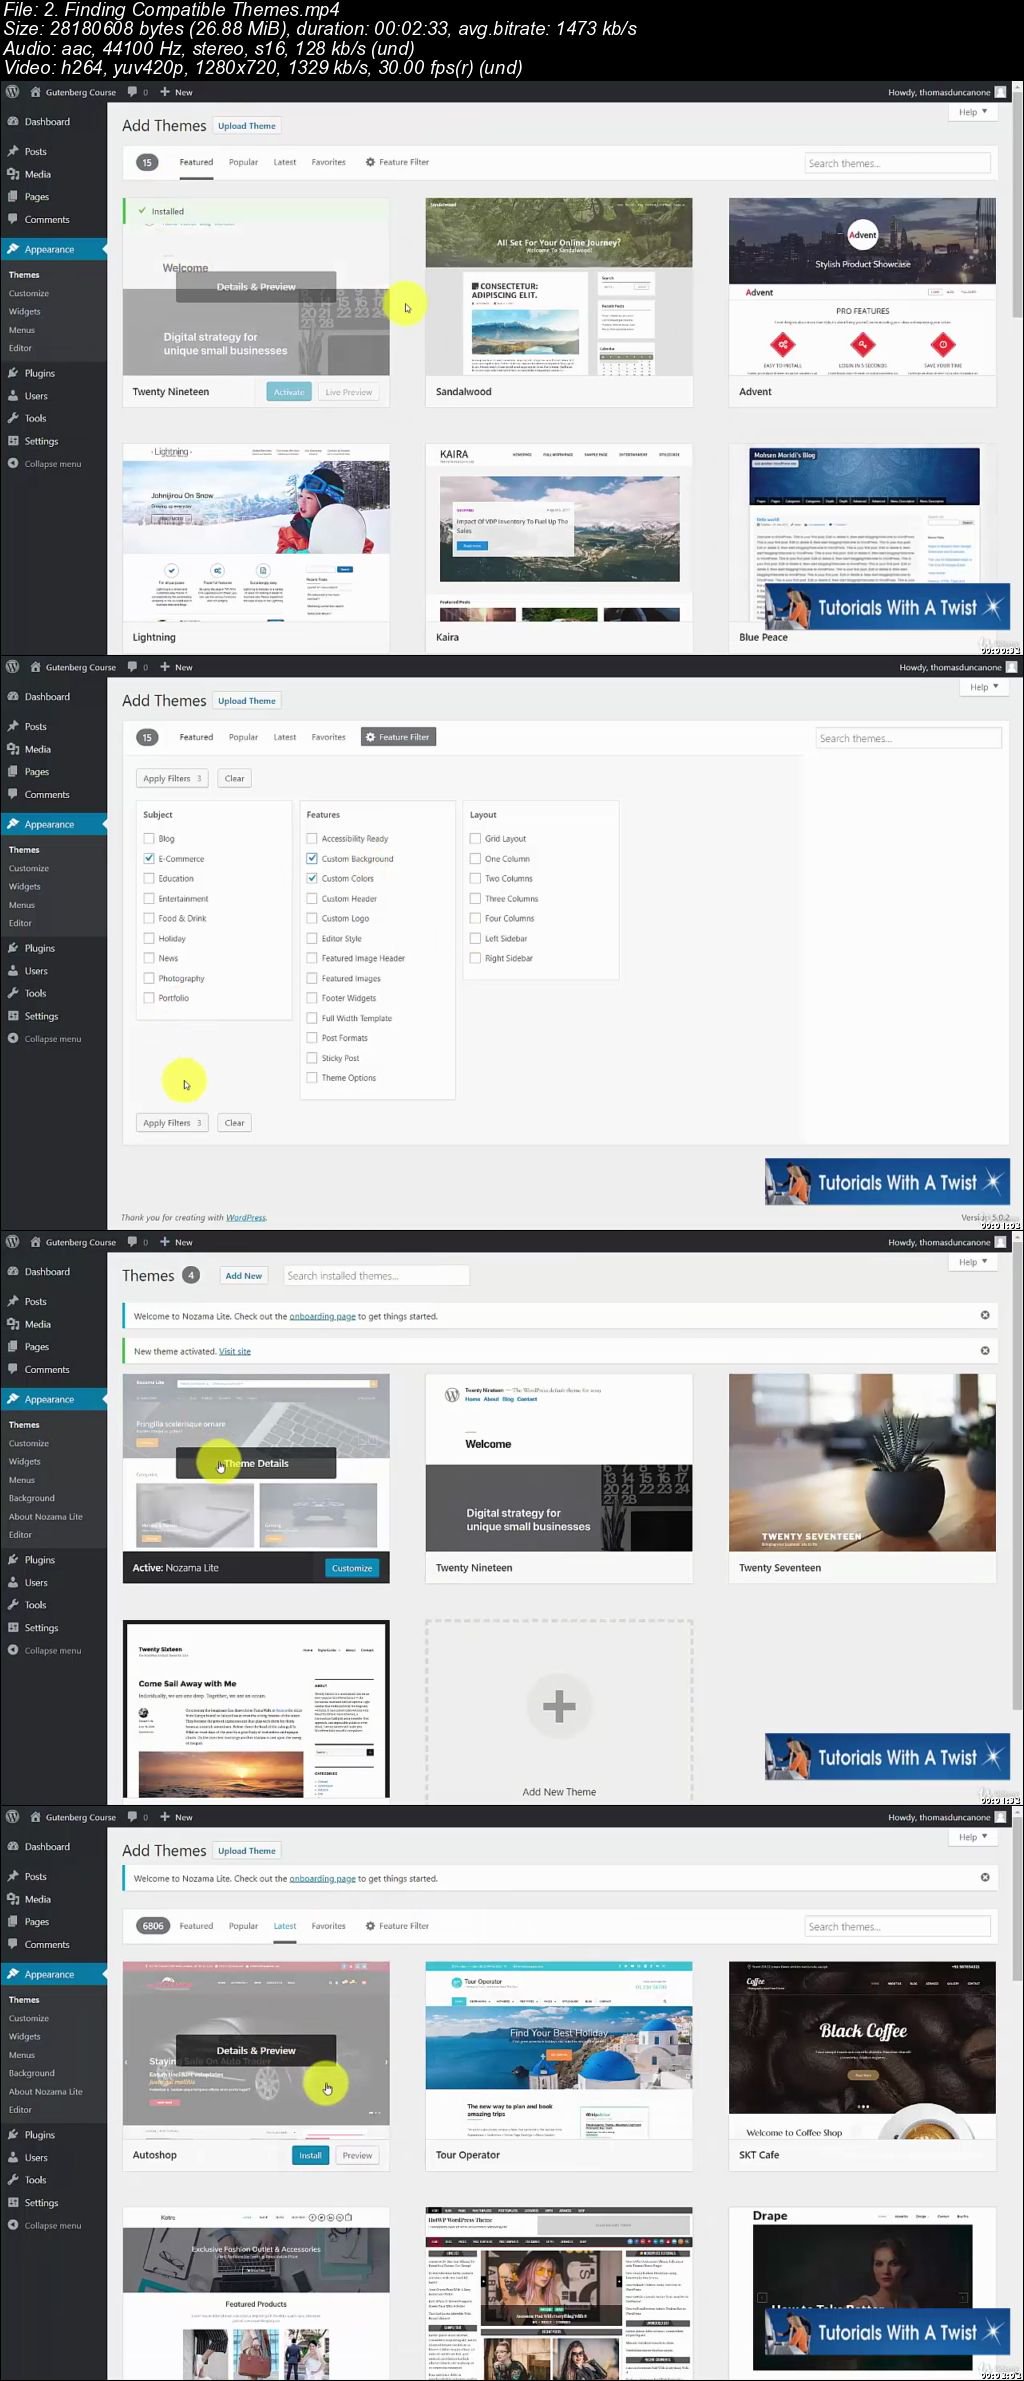Click Search installed themes field
The image size is (1024, 2381).
click(375, 1276)
